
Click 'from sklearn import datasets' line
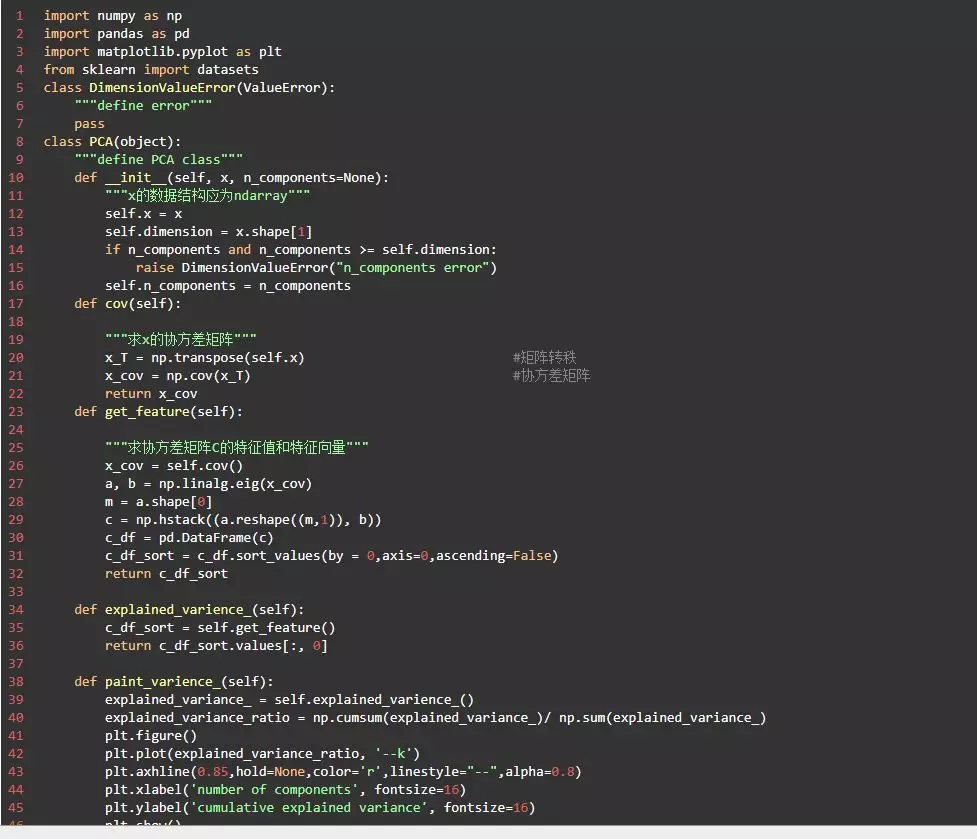point(151,70)
